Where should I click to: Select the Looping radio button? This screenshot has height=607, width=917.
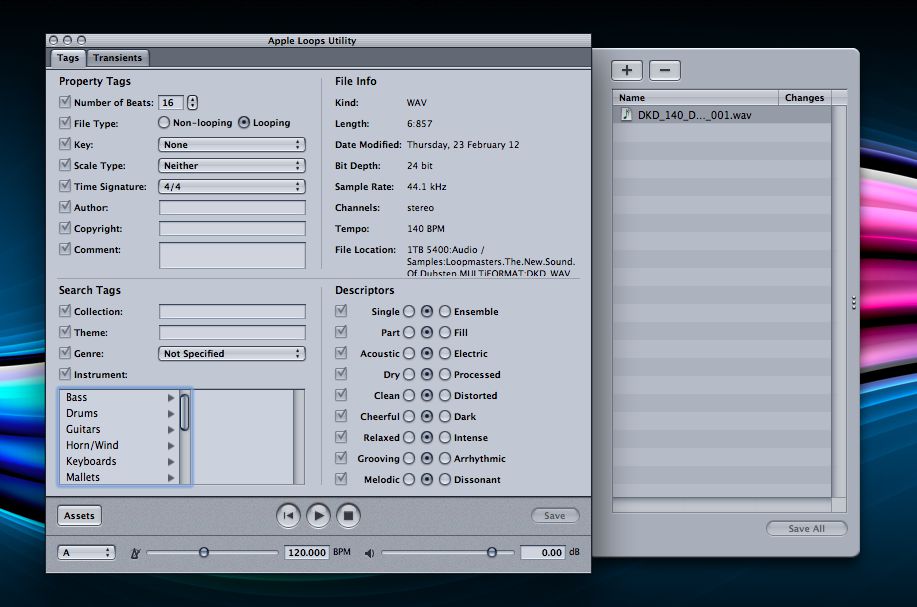244,122
